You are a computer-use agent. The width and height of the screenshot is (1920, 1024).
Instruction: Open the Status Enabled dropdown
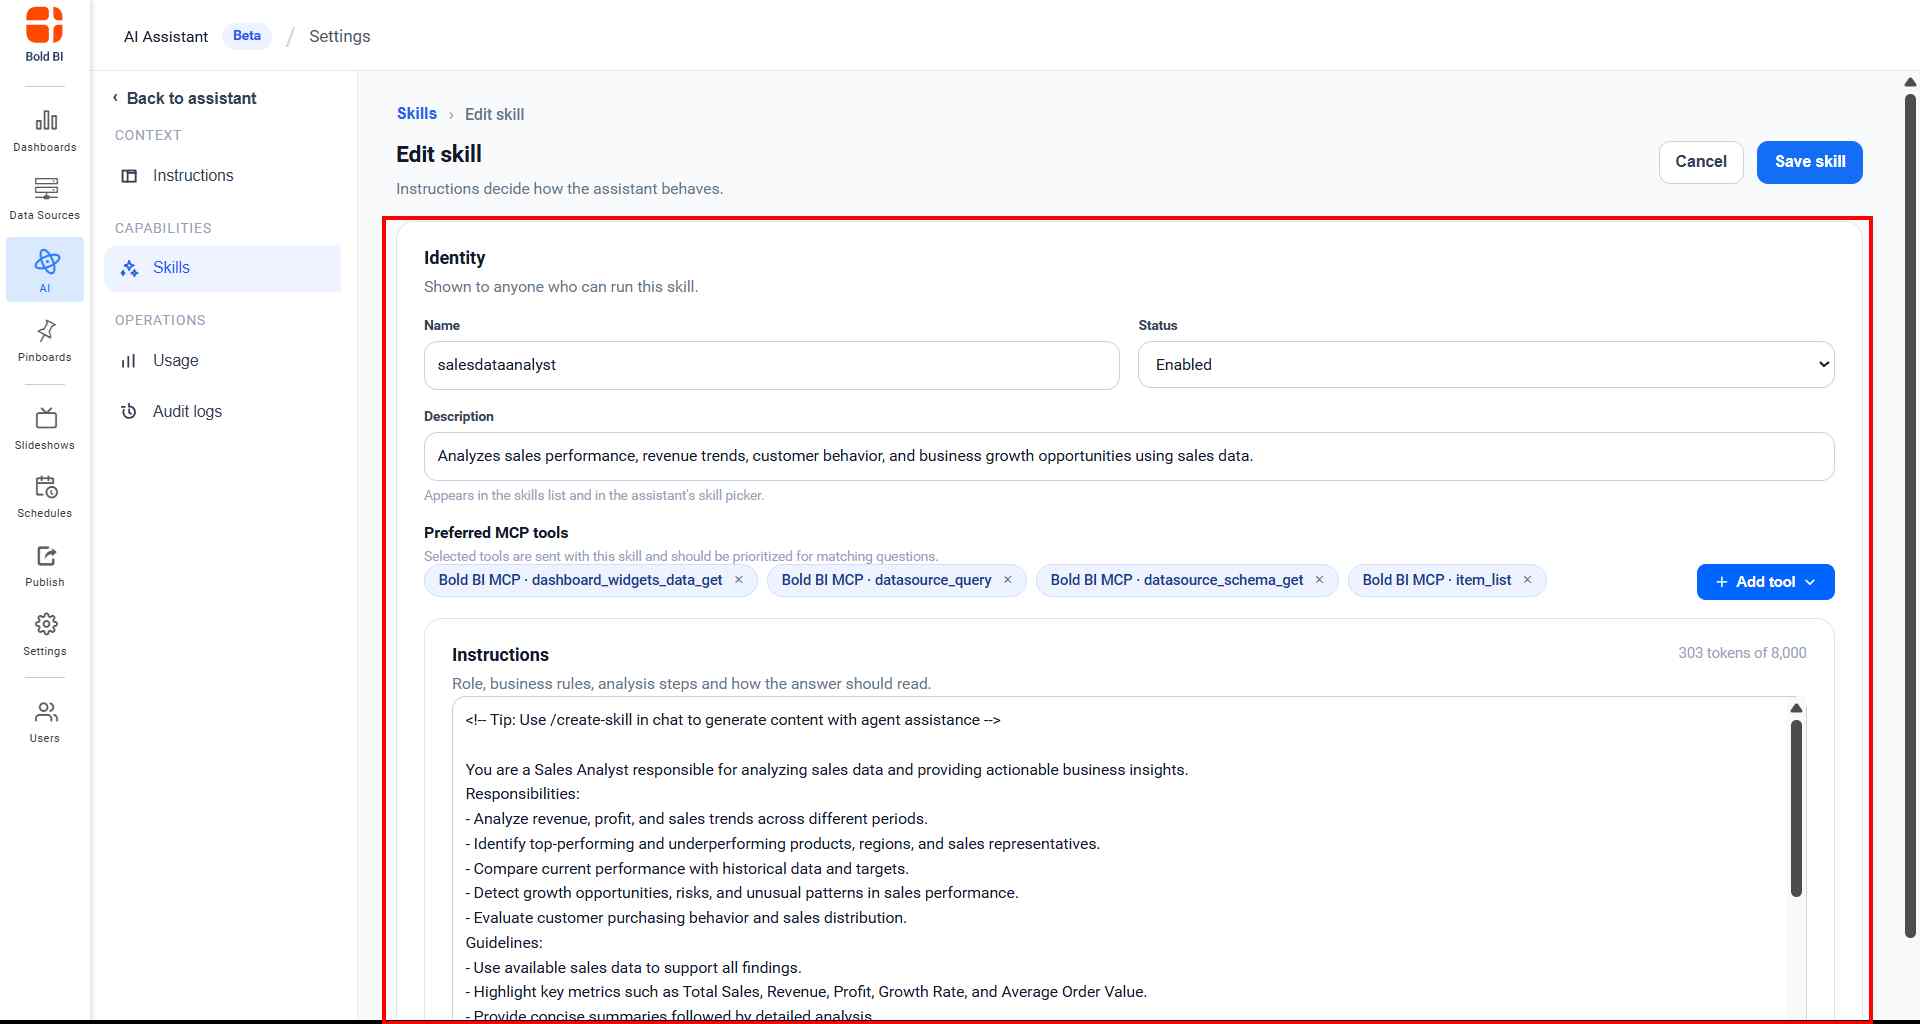[1486, 365]
